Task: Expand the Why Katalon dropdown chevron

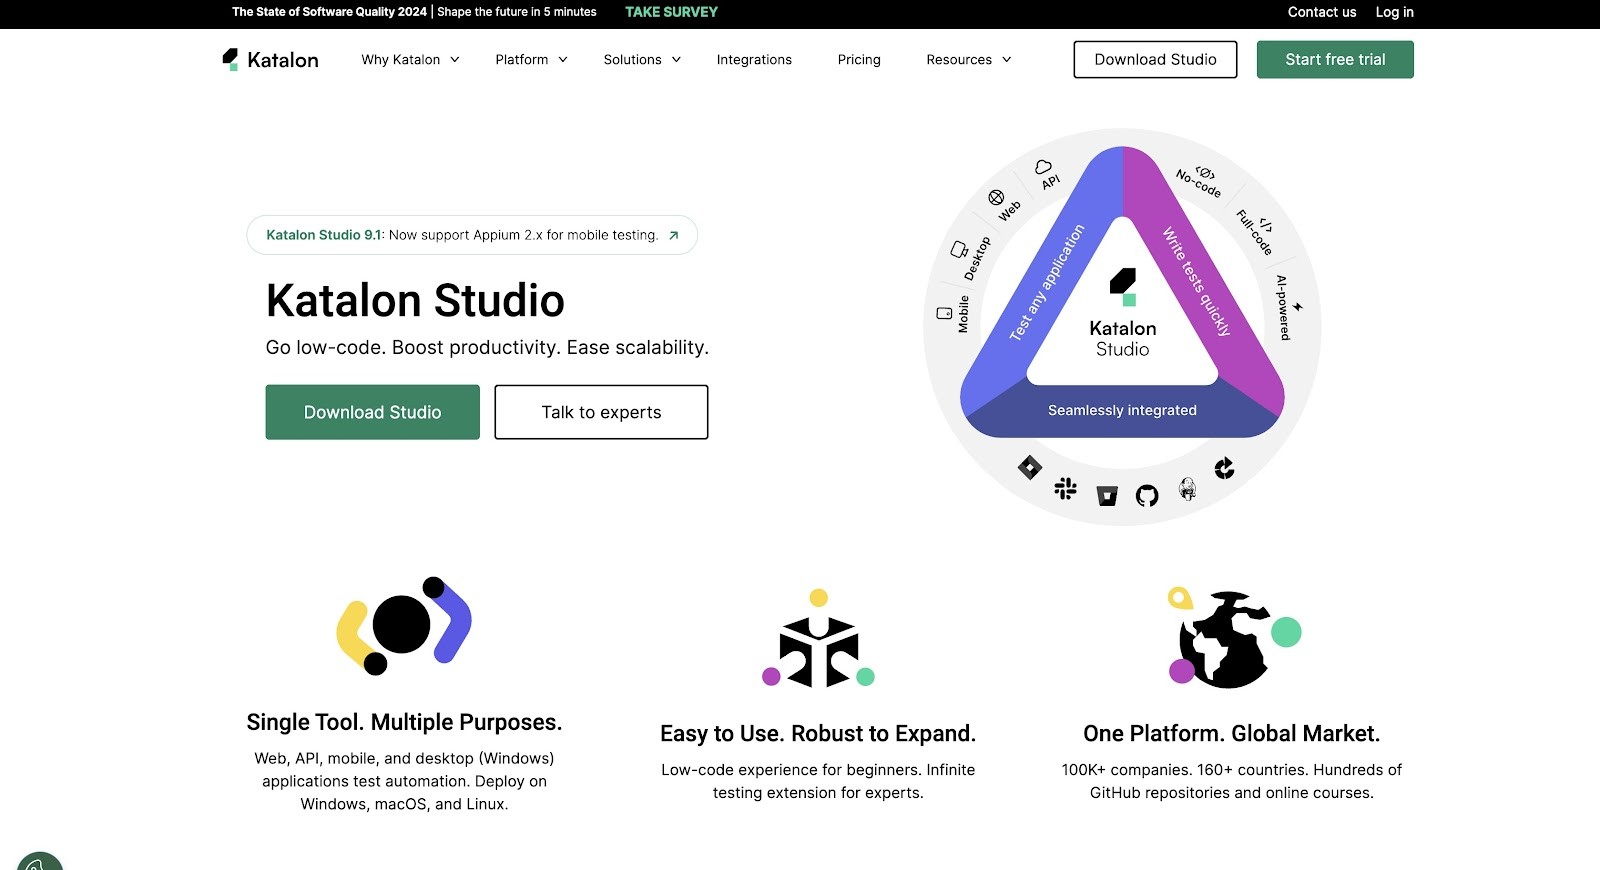Action: (x=455, y=60)
